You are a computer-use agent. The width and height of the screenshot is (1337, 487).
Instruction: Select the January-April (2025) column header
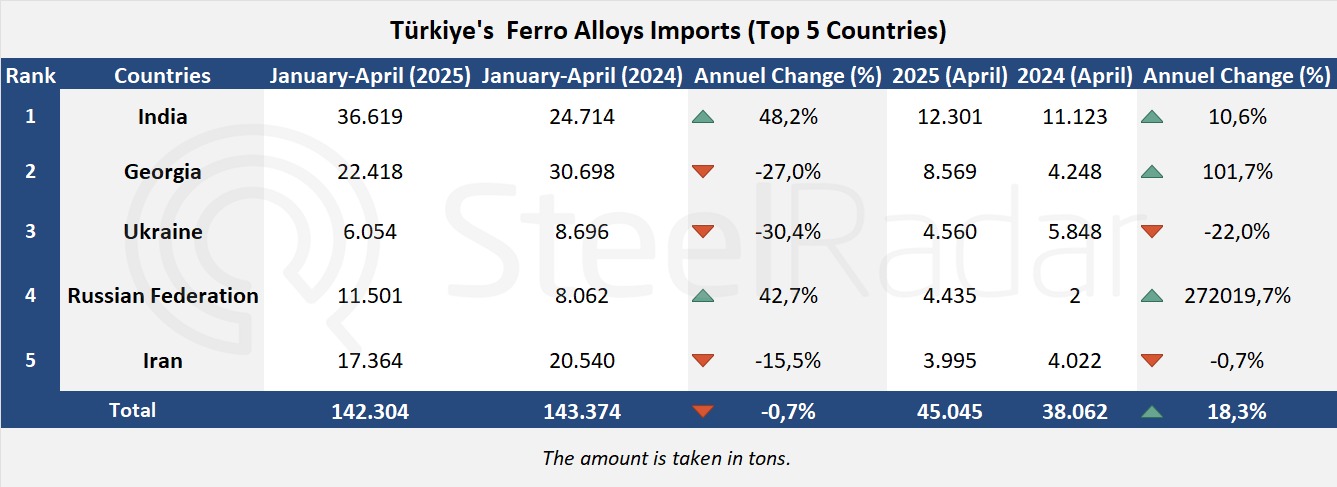[x=370, y=76]
